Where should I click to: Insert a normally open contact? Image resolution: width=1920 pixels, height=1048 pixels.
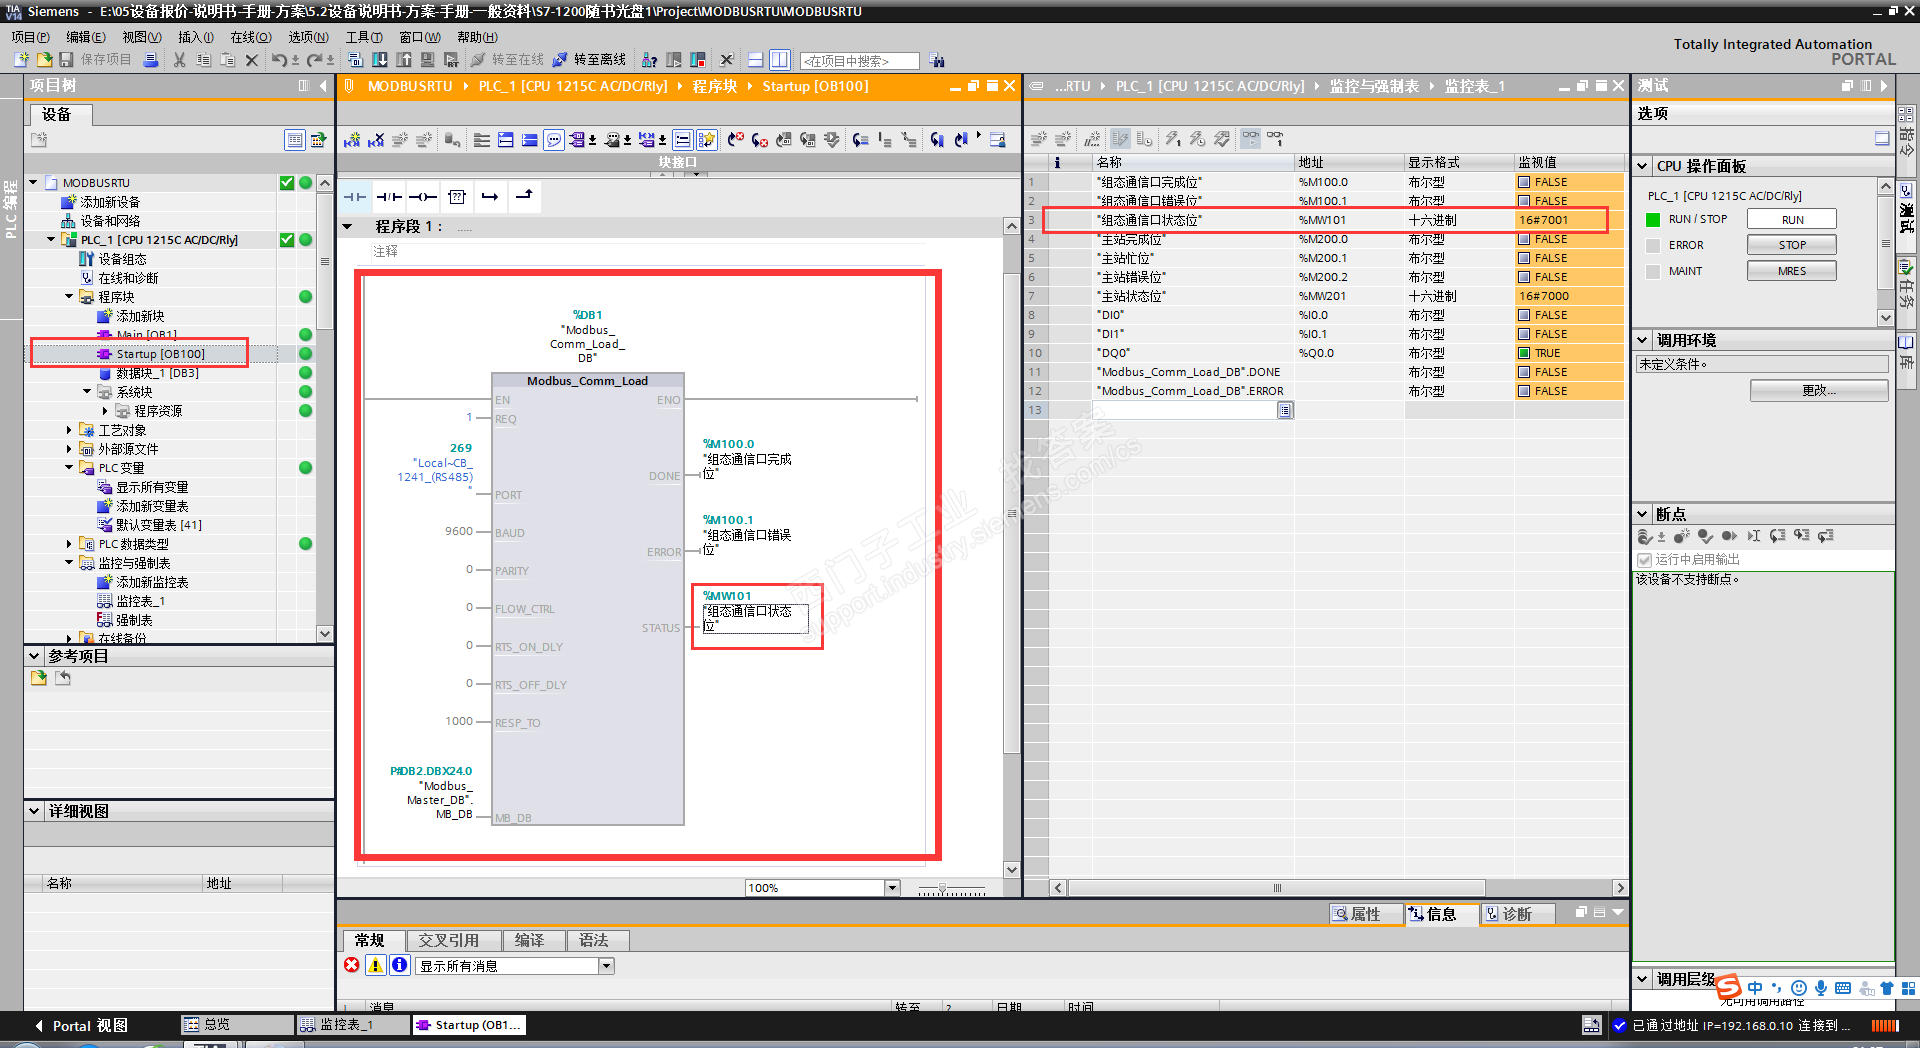(x=355, y=197)
